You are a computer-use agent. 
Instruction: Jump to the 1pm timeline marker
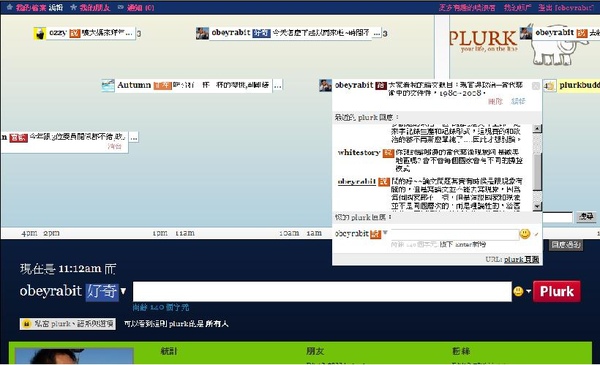pos(160,233)
